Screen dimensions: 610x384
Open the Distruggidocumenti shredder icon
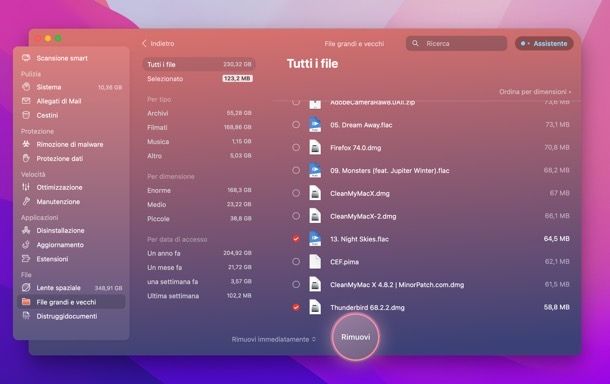coord(26,316)
